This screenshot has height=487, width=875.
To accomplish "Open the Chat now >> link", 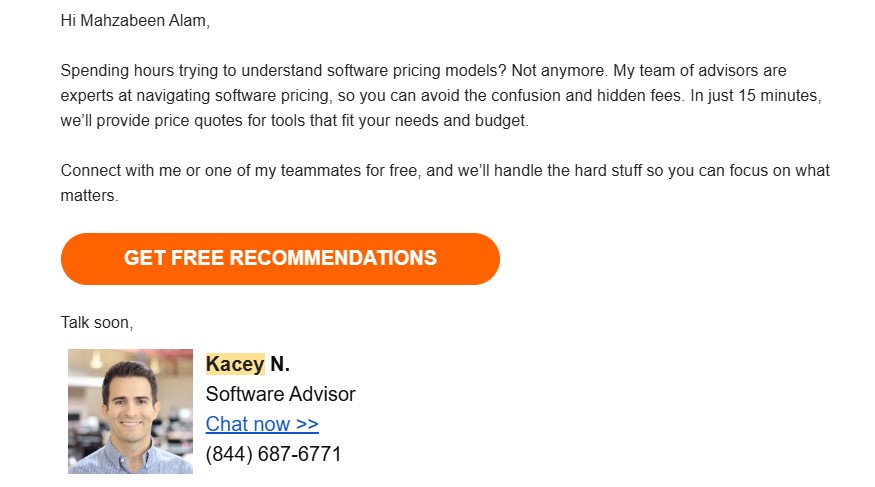I will click(x=262, y=424).
